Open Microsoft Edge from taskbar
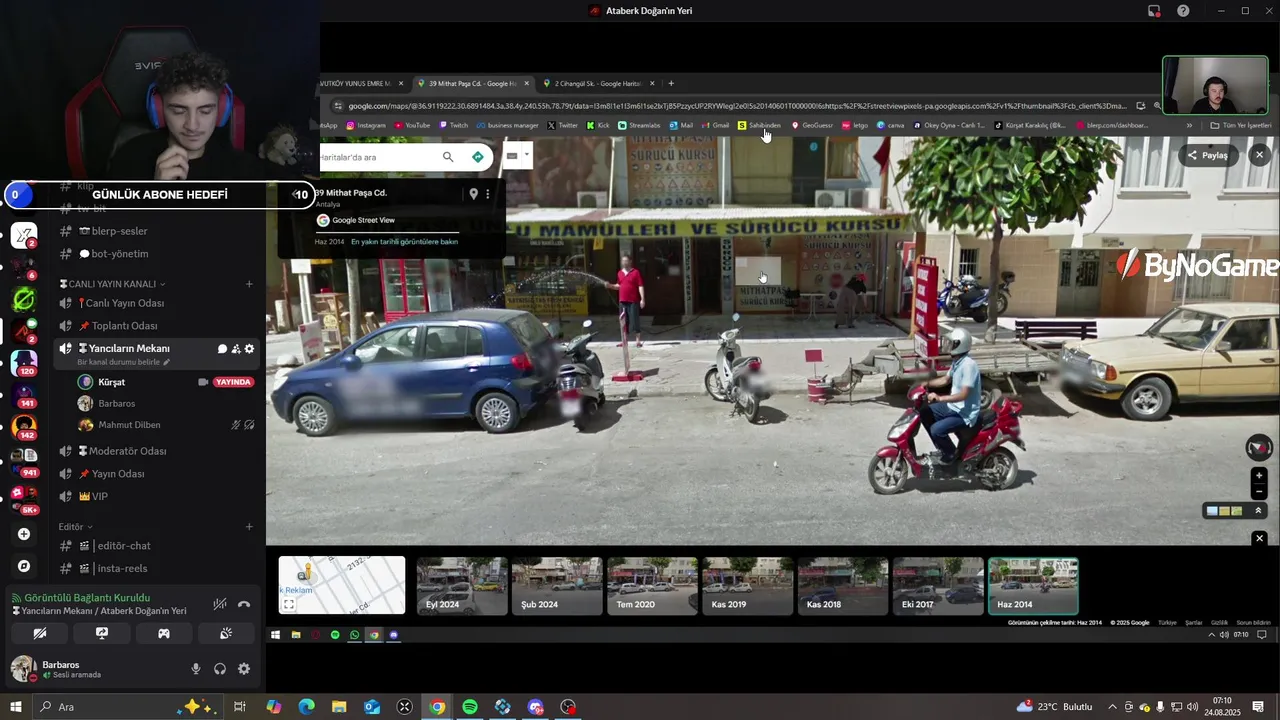Screen dimensions: 1280x720 [x=306, y=707]
